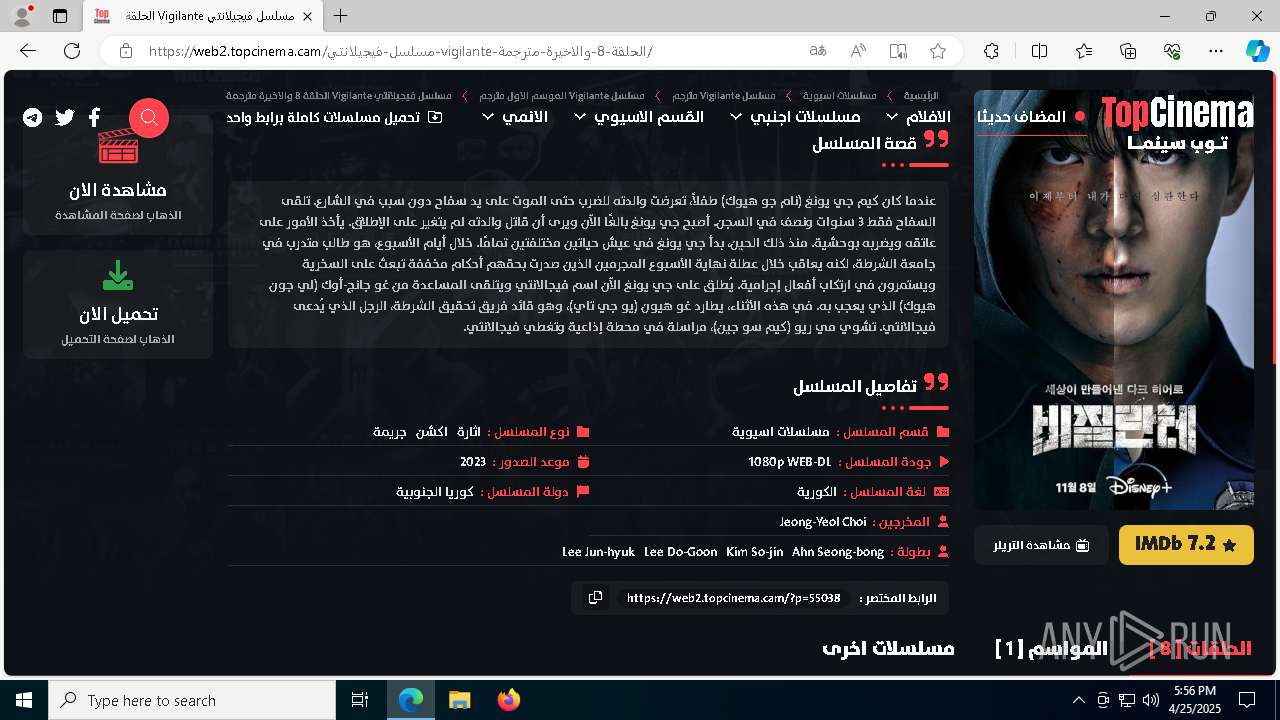Expand القسم الاسيوي dropdown menu
The height and width of the screenshot is (720, 1280).
click(x=638, y=117)
